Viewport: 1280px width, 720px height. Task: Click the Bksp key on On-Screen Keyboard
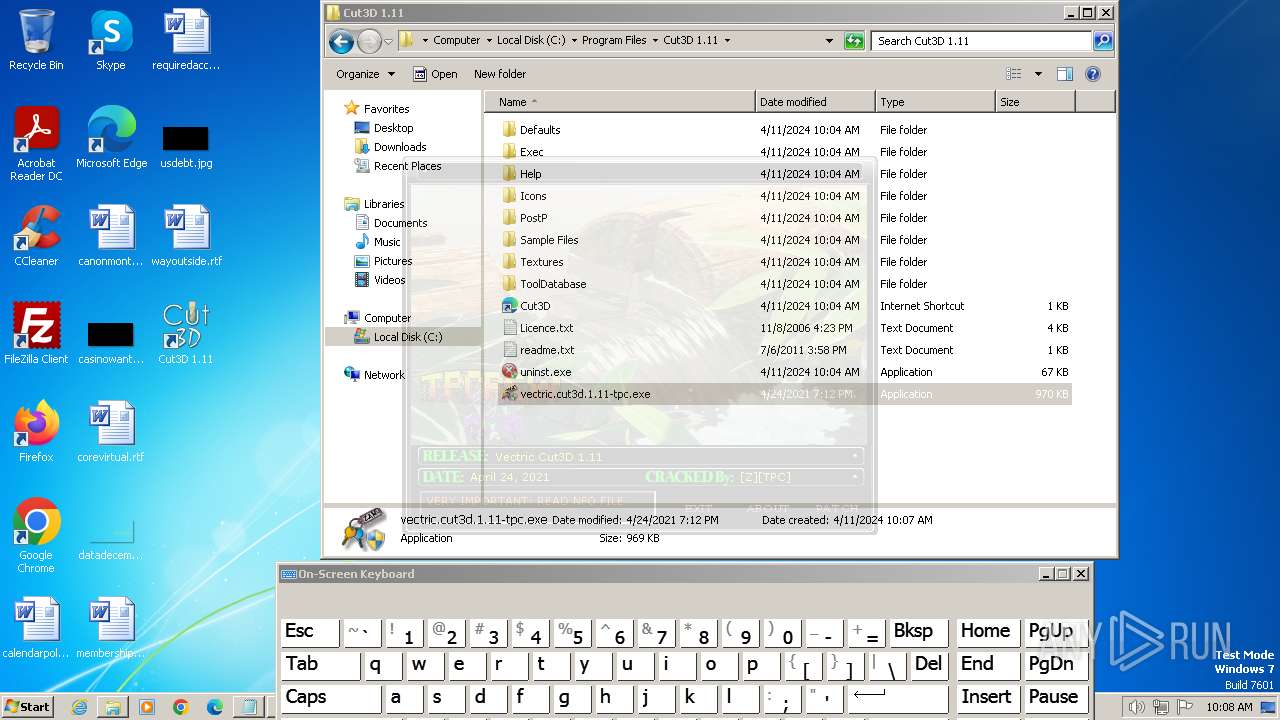pyautogui.click(x=918, y=633)
